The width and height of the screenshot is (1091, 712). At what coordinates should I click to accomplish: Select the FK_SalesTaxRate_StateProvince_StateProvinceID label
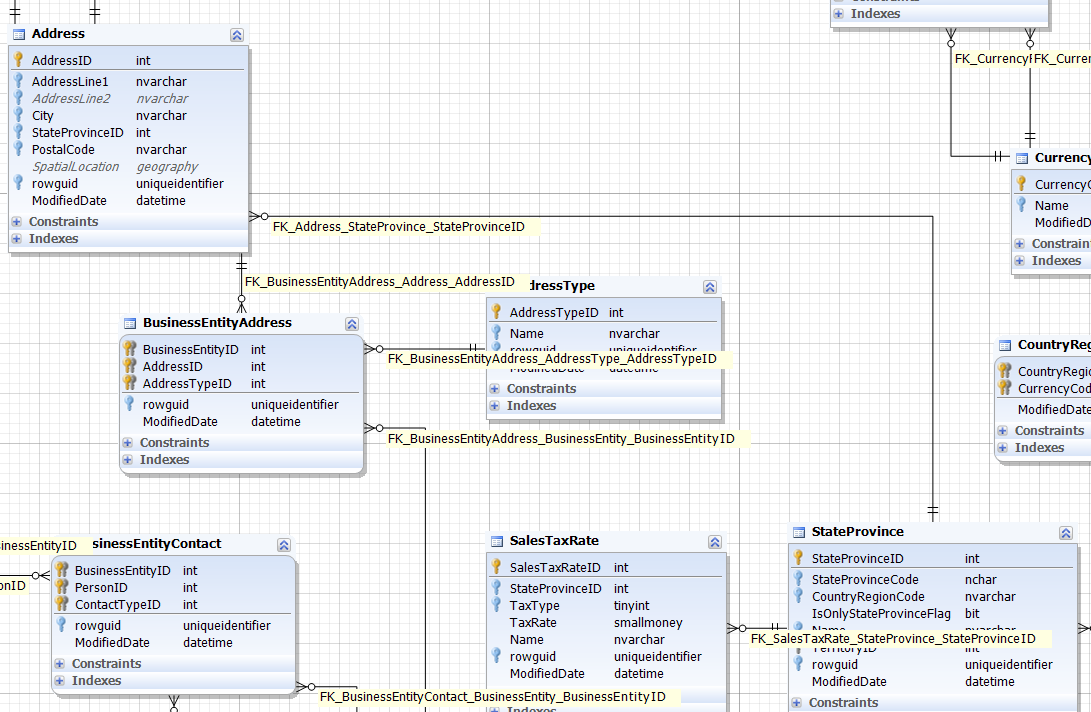point(892,639)
